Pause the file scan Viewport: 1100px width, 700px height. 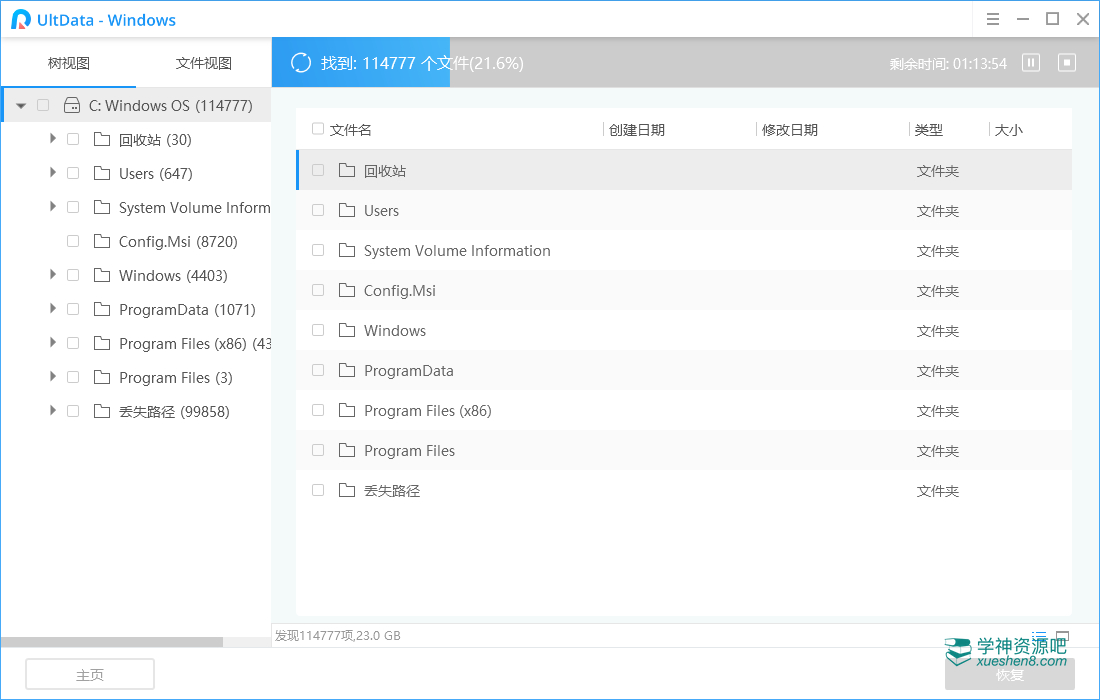pyautogui.click(x=1031, y=63)
